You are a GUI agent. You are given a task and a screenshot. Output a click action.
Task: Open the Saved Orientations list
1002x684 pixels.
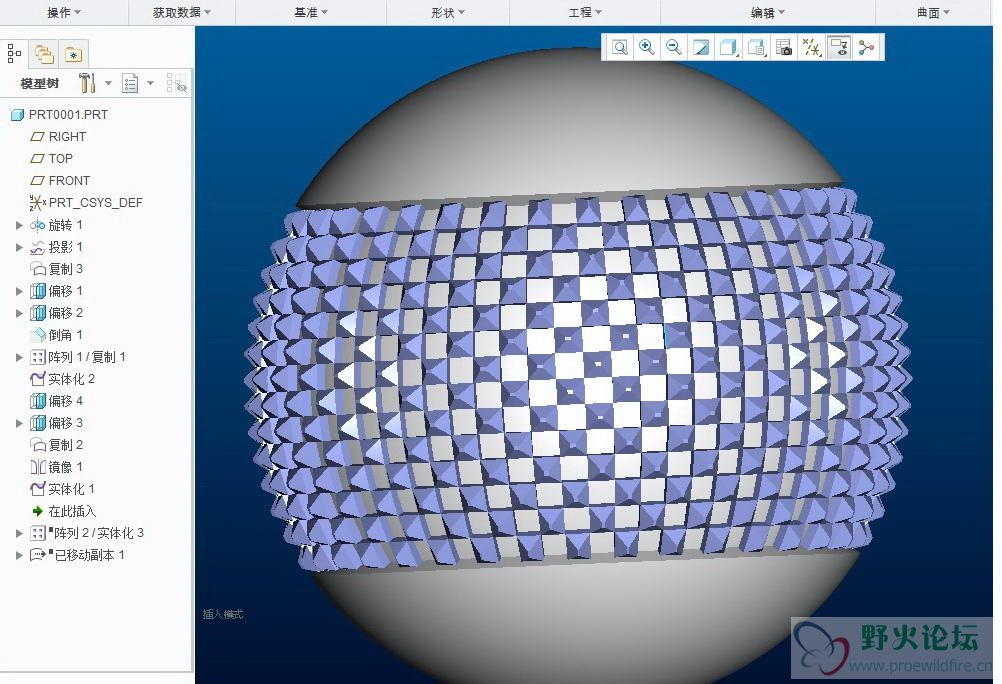[x=757, y=47]
